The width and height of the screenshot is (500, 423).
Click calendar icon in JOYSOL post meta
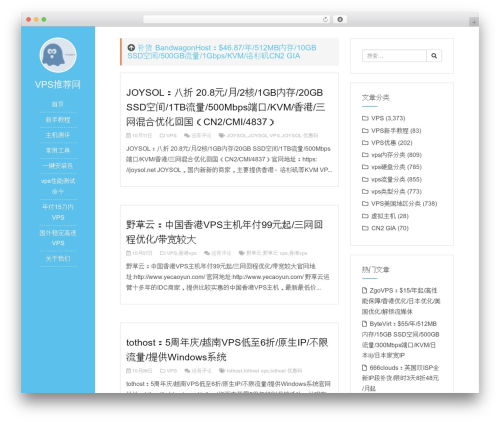click(x=128, y=135)
